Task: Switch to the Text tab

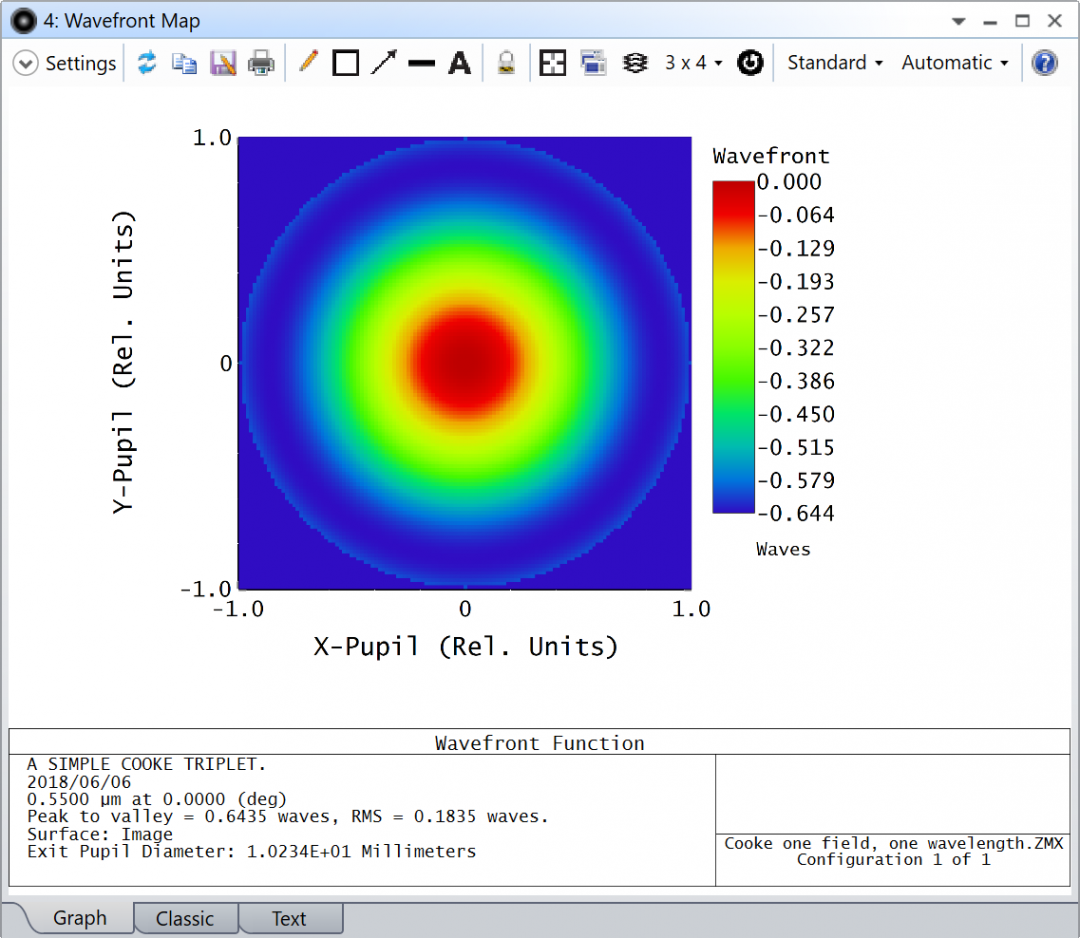Action: tap(289, 918)
